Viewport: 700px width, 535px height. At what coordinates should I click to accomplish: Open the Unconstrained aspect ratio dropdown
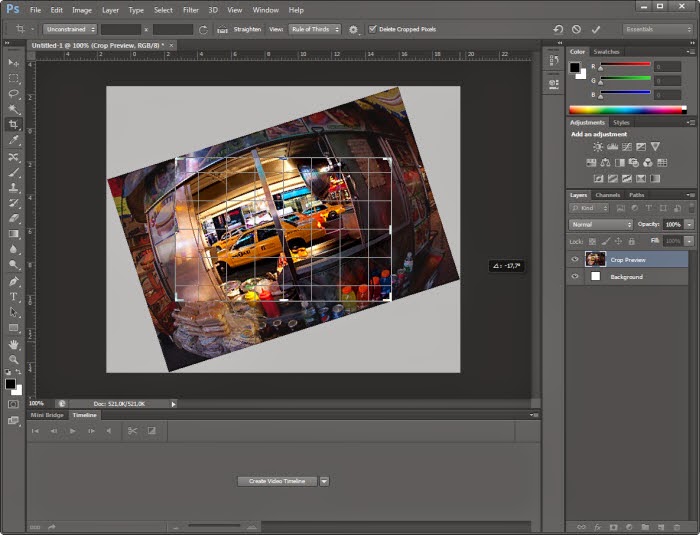pyautogui.click(x=70, y=29)
